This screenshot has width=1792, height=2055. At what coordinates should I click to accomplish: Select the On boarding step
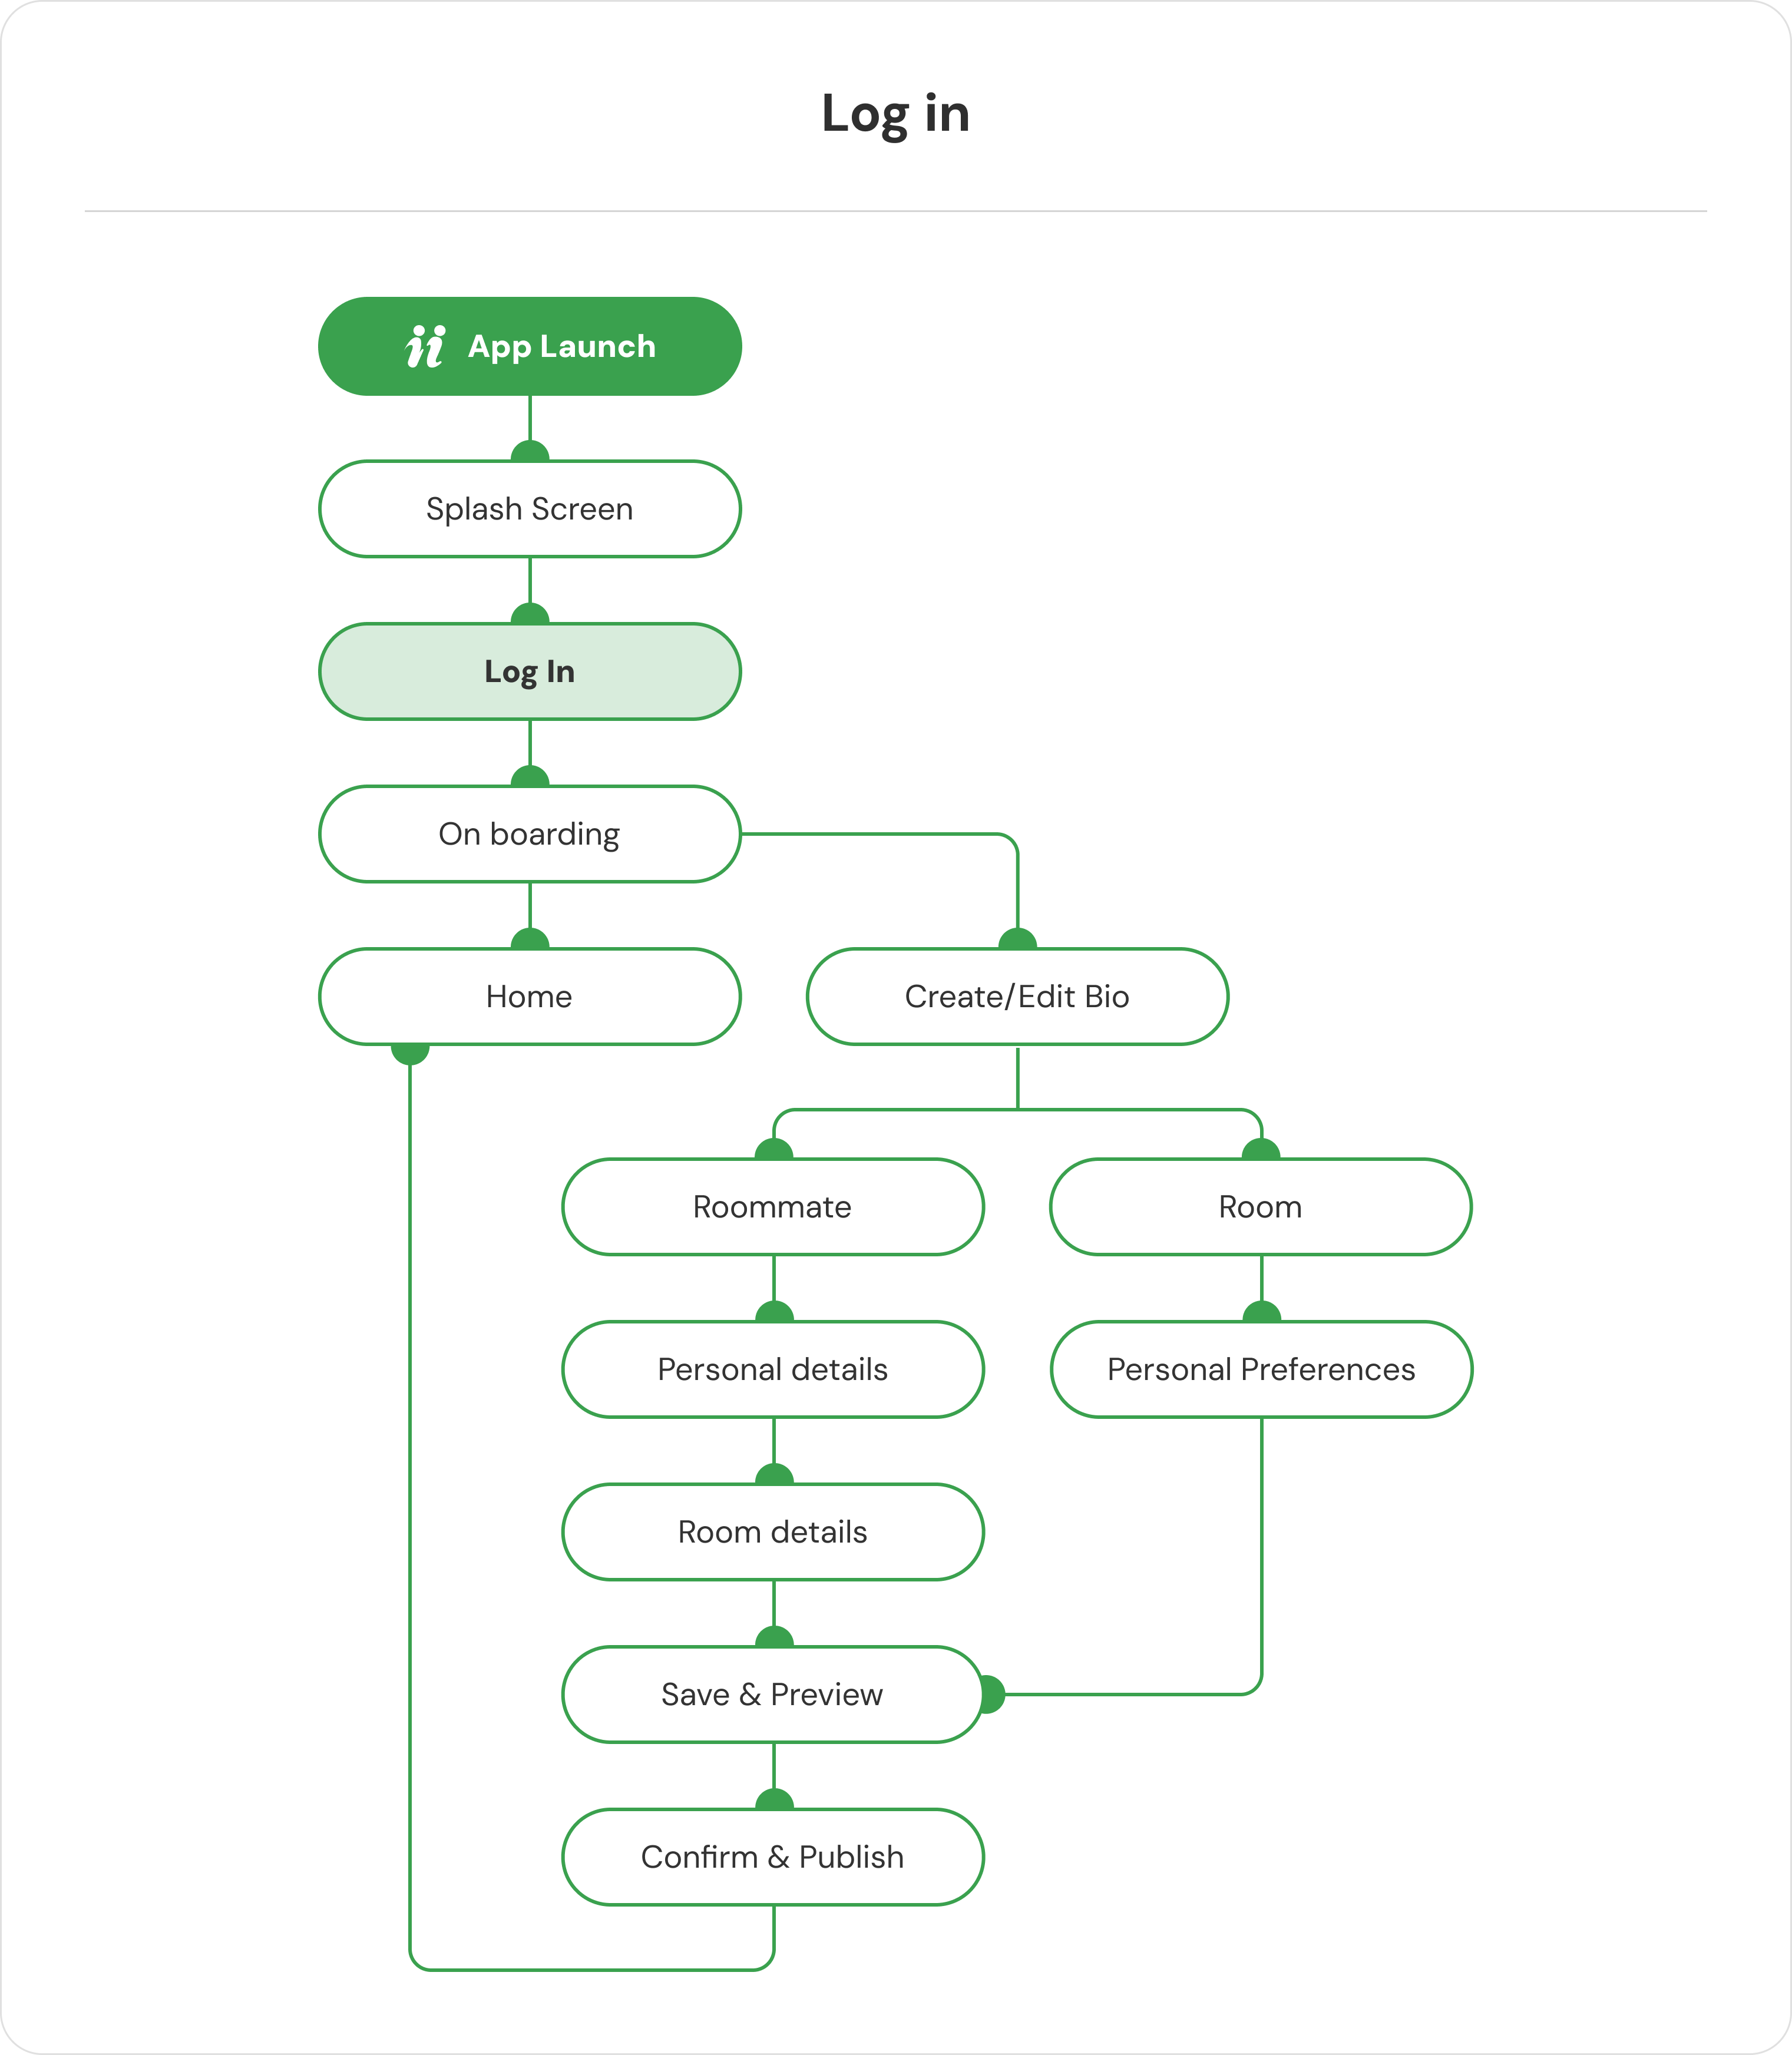pos(529,834)
